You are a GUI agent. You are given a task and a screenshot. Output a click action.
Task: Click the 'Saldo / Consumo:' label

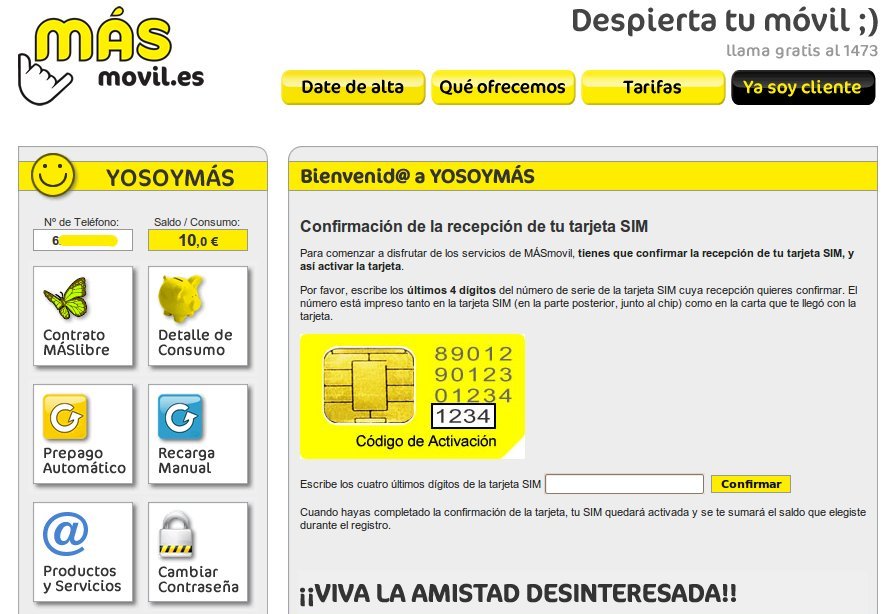tap(197, 222)
